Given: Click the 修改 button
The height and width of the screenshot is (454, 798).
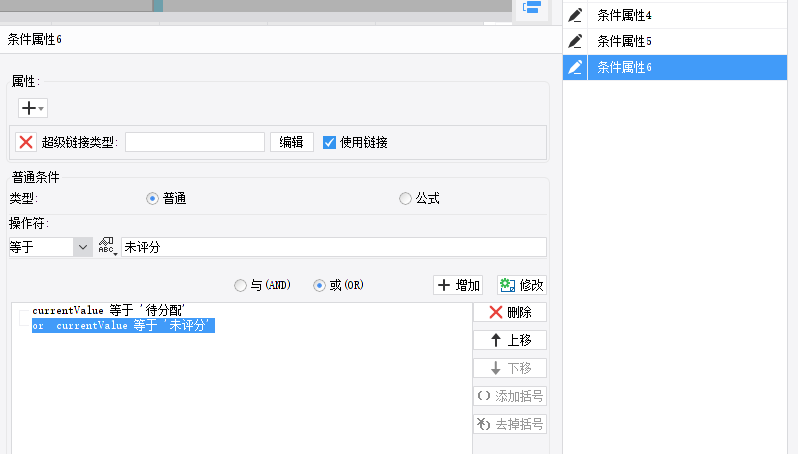Looking at the screenshot, I should pyautogui.click(x=522, y=285).
